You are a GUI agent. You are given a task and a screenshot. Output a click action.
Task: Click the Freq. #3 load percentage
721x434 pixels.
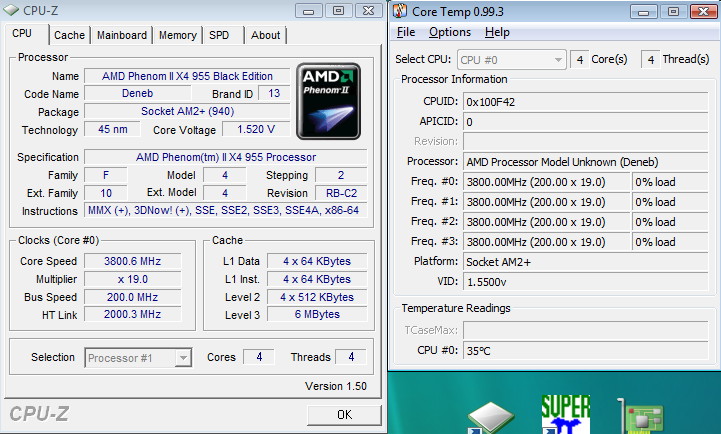click(x=670, y=242)
